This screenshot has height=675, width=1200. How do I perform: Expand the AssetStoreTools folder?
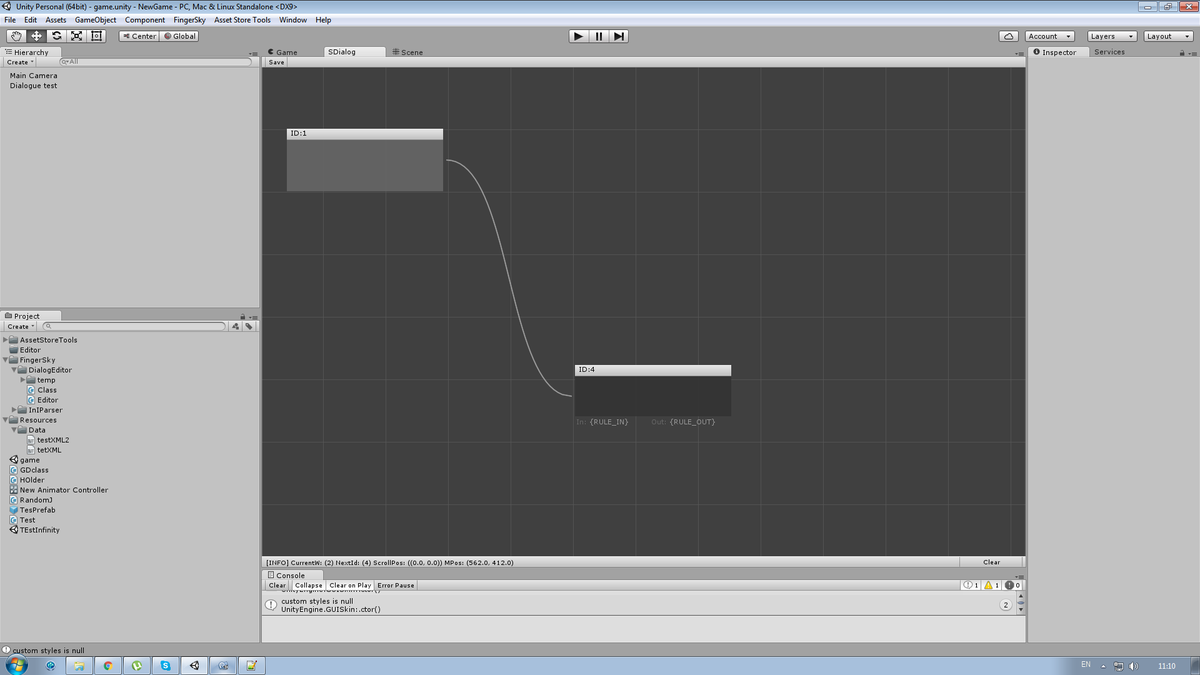click(5, 340)
